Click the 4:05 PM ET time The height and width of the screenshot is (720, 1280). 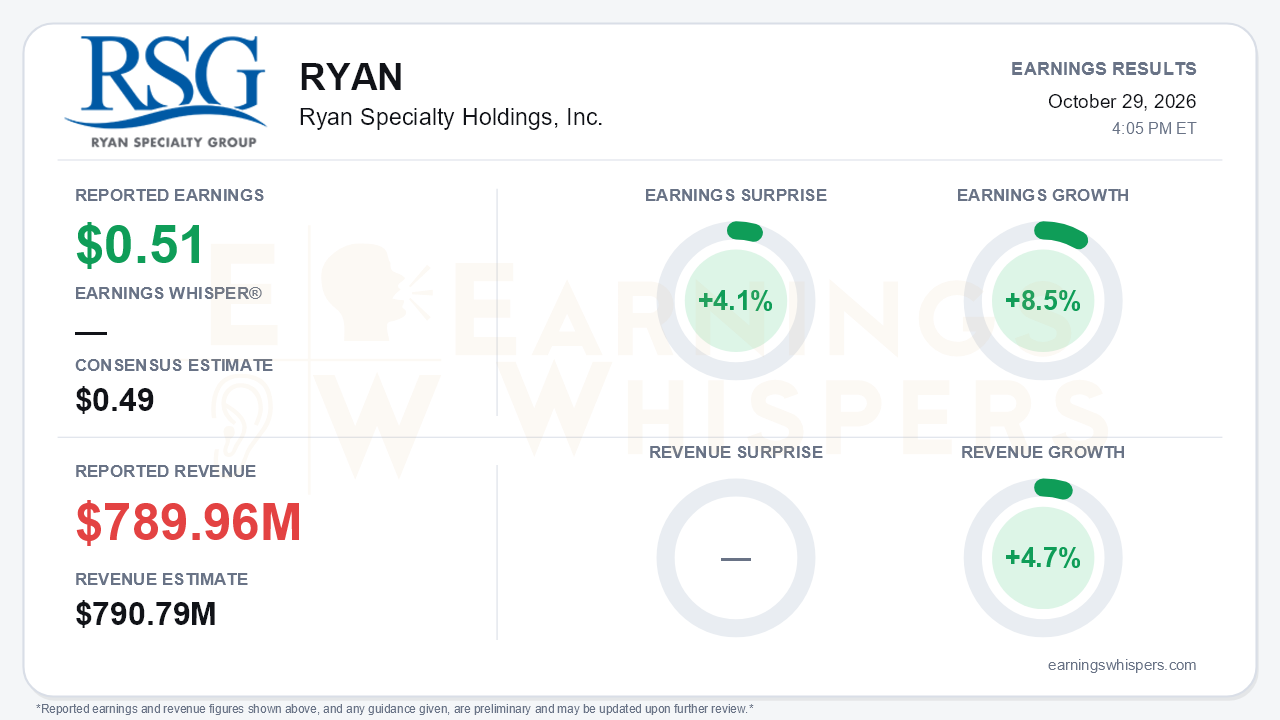[x=1154, y=129]
